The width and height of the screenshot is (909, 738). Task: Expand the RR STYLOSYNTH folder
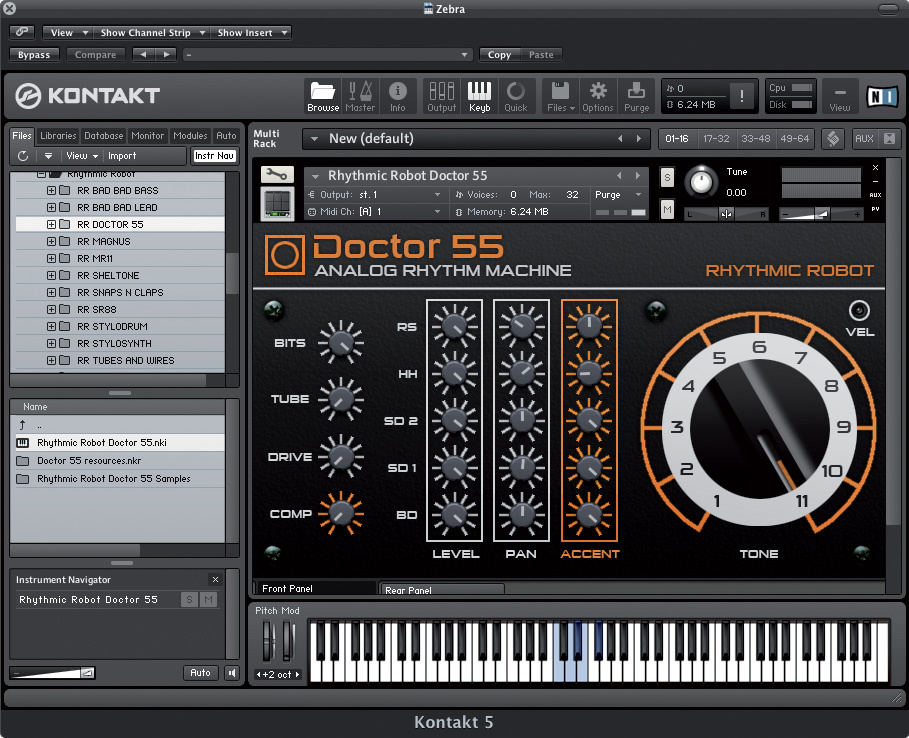(51, 343)
